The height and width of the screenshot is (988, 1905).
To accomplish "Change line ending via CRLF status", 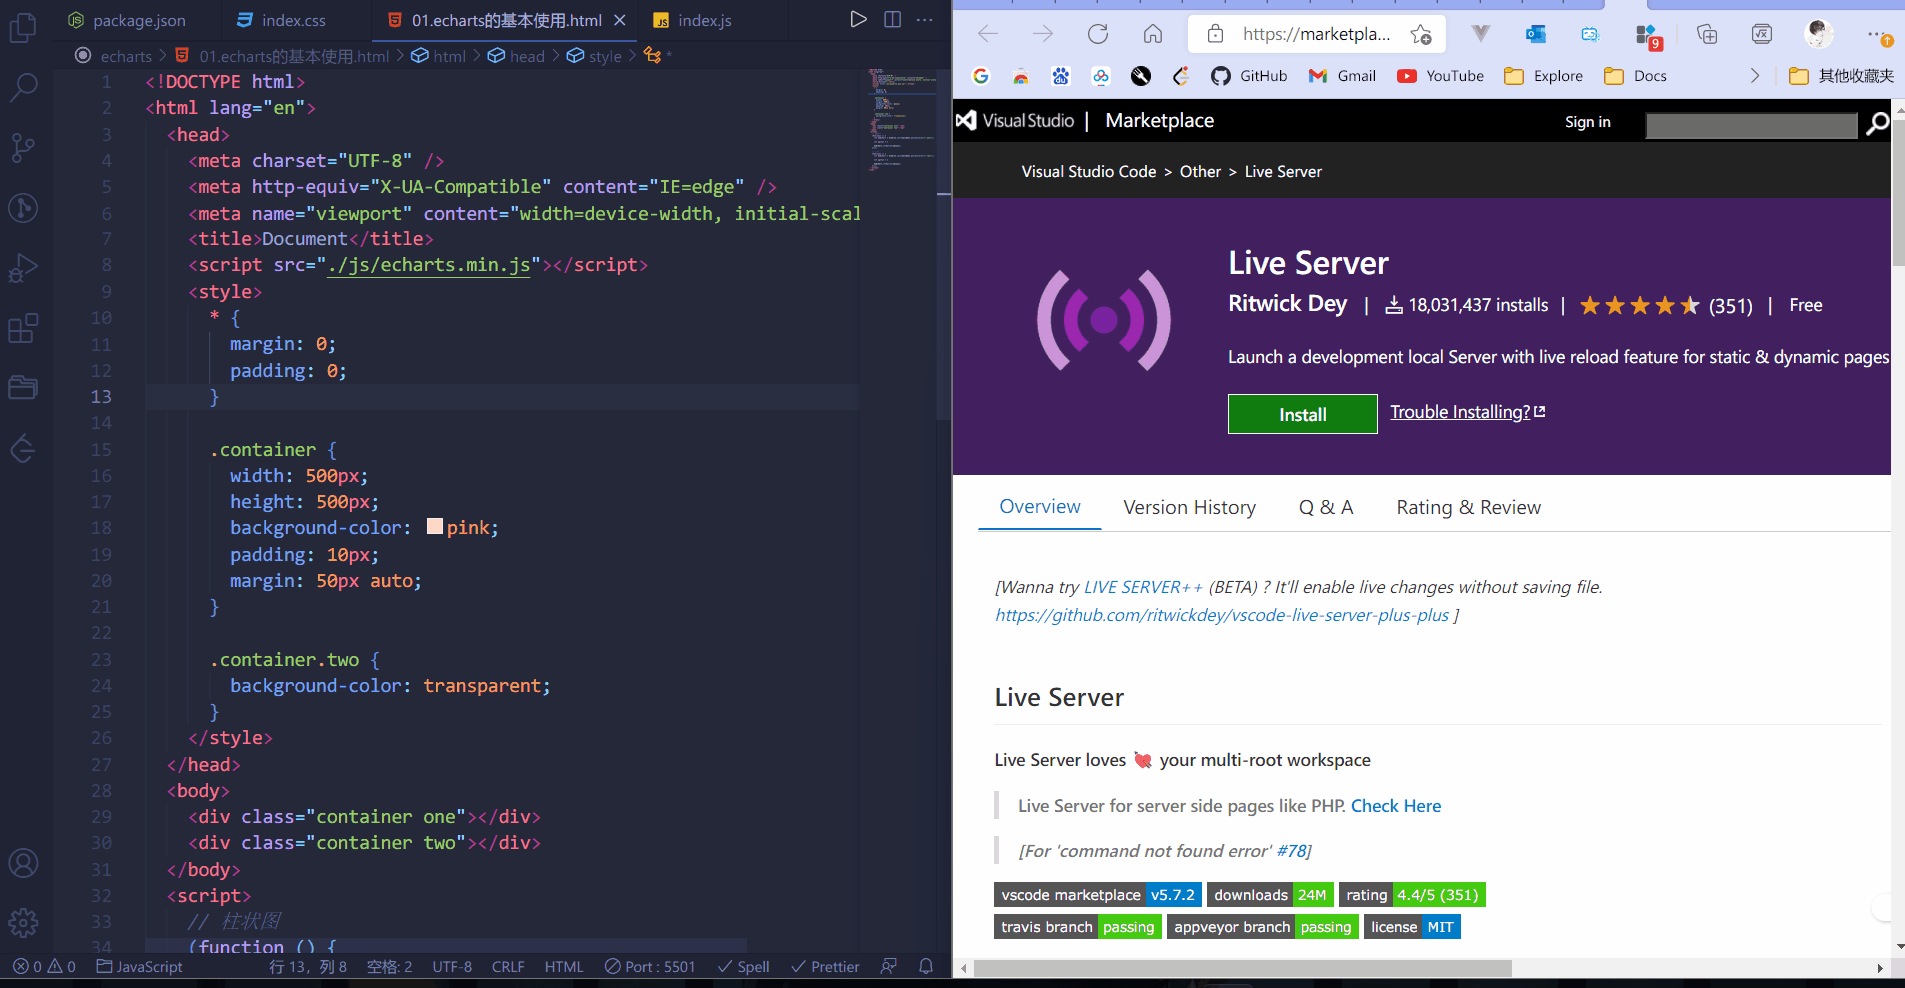I will [508, 967].
